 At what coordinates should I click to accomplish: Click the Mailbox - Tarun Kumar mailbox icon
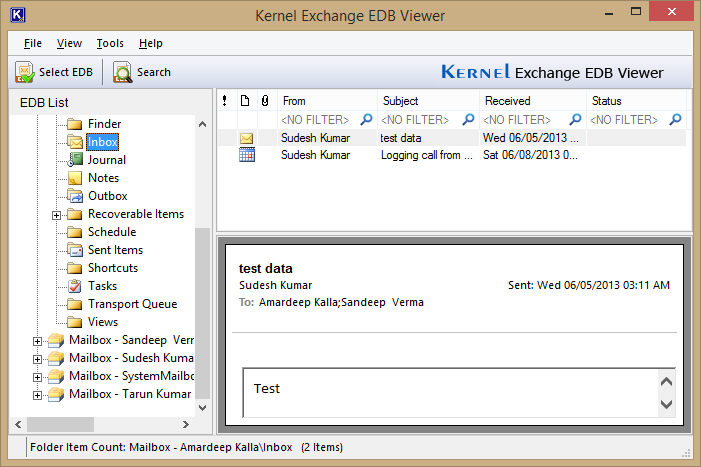pos(56,394)
